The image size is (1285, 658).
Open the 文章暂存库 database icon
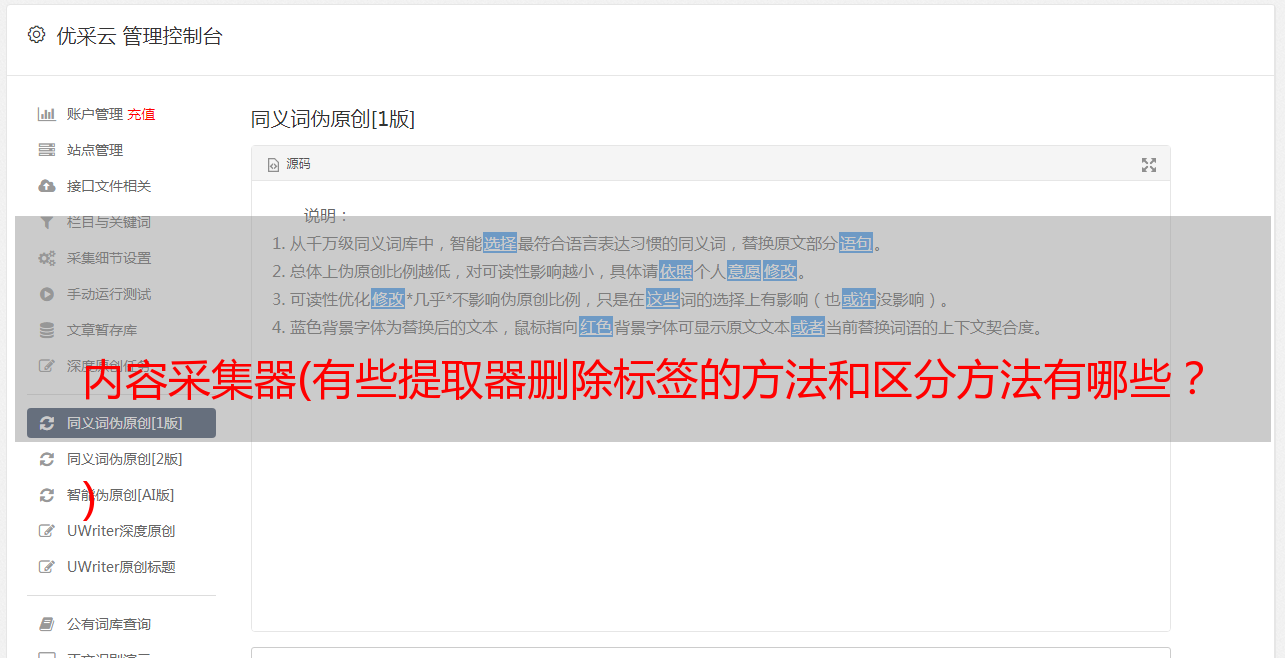46,330
